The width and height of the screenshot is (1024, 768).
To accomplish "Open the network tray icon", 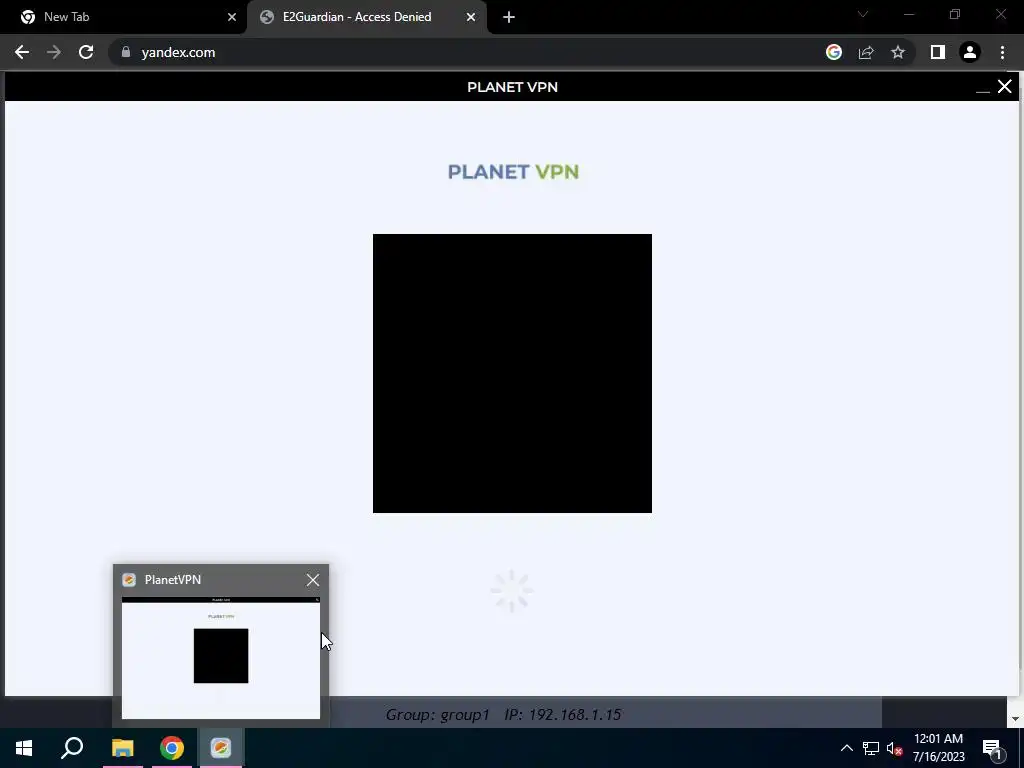I will click(x=871, y=748).
